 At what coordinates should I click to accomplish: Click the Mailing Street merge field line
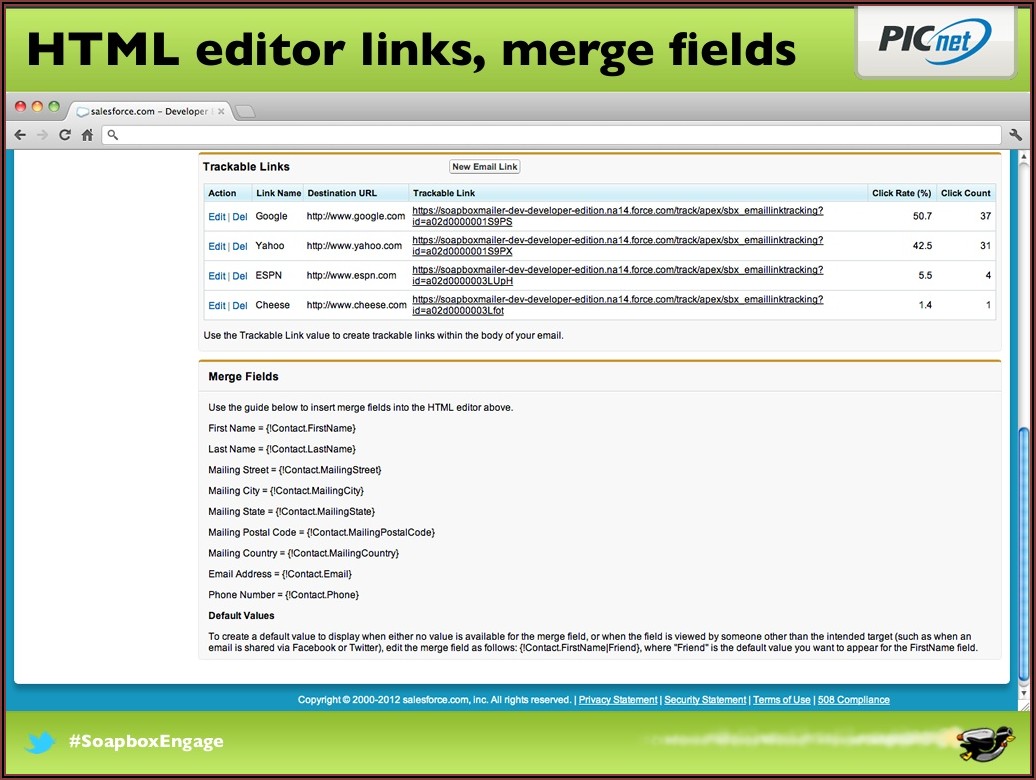(295, 470)
